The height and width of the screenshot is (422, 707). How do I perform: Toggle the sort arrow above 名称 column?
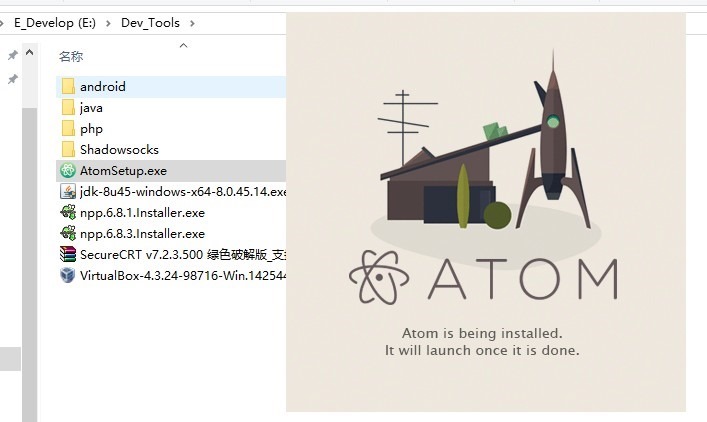pos(183,46)
